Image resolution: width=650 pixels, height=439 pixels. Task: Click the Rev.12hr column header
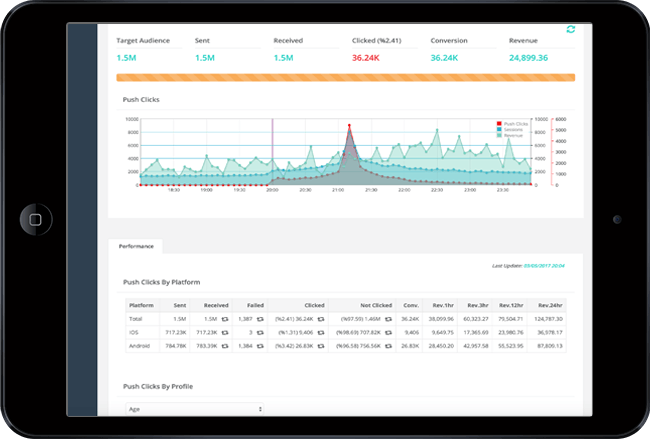click(x=511, y=306)
